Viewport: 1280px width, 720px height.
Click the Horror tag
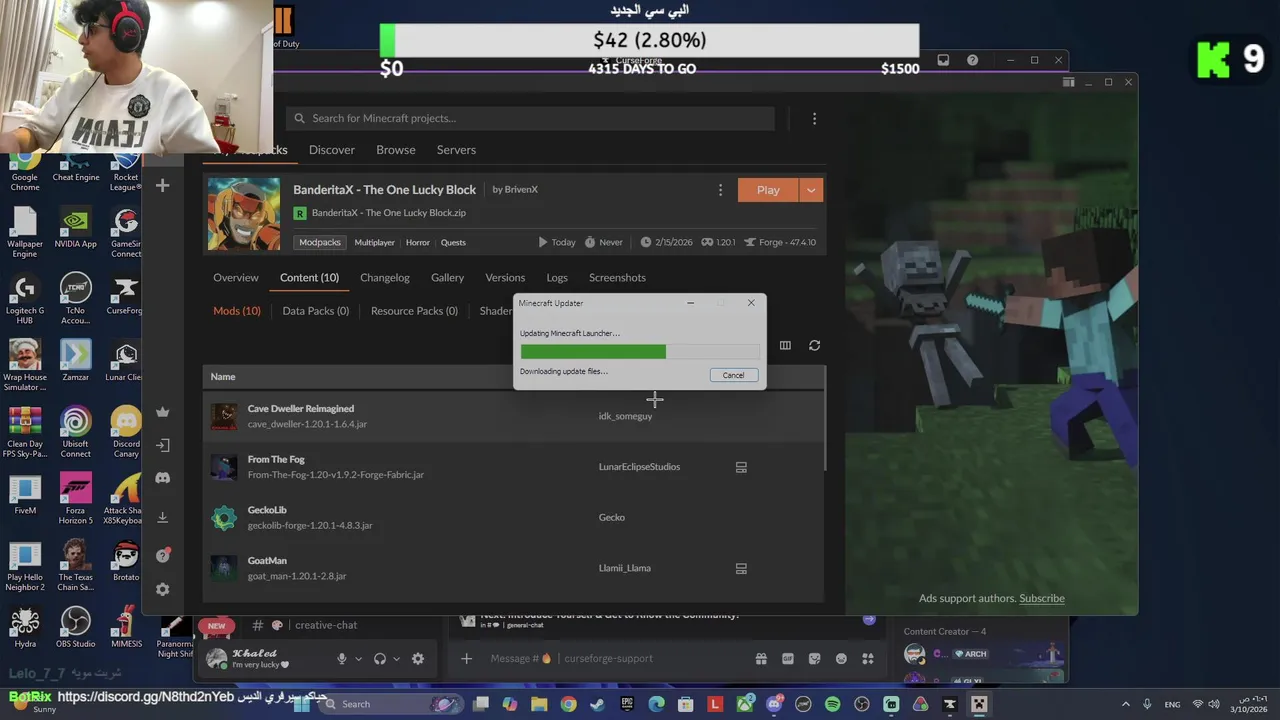click(418, 242)
